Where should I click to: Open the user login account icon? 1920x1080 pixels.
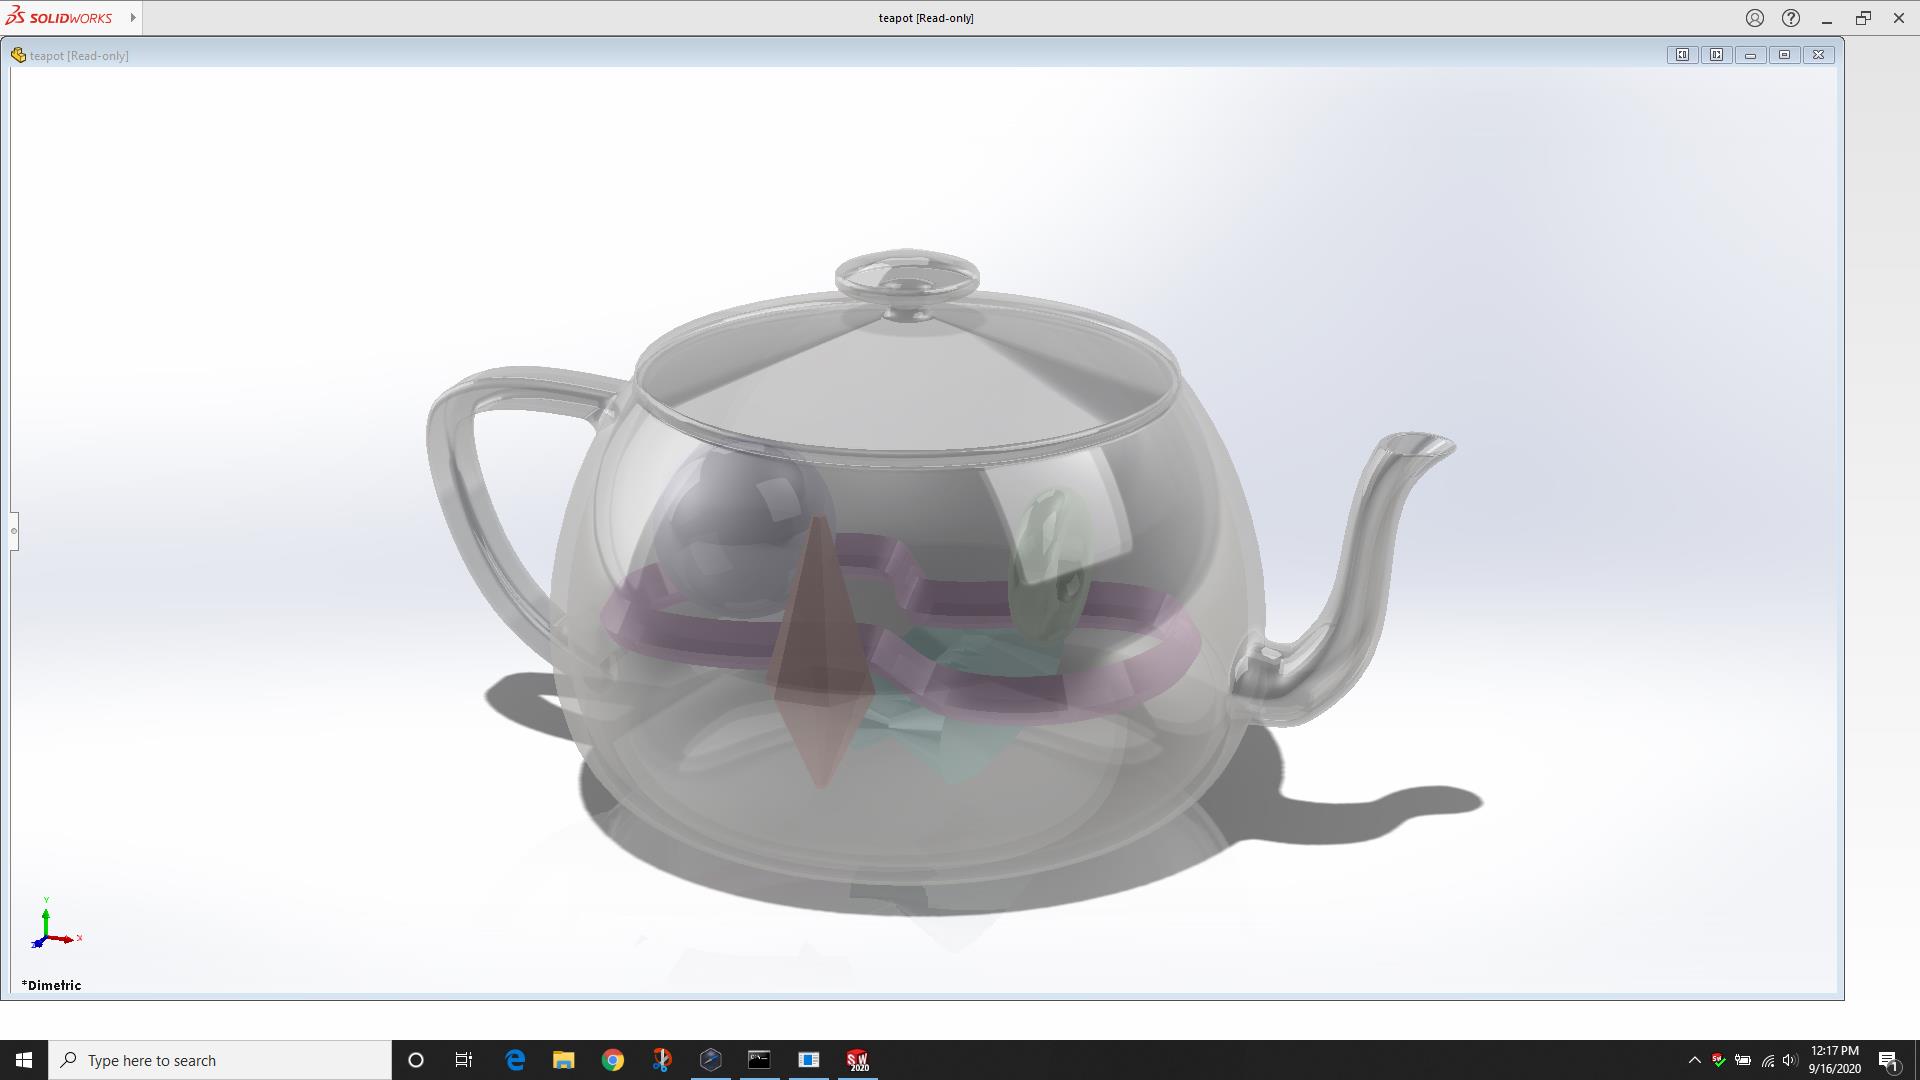[1755, 18]
